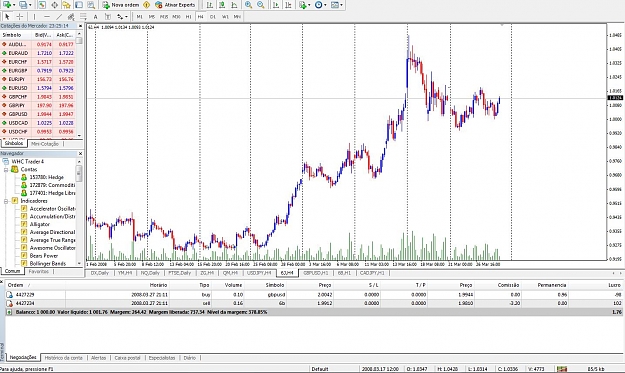Collapse the Contas tree node

[x=6, y=169]
